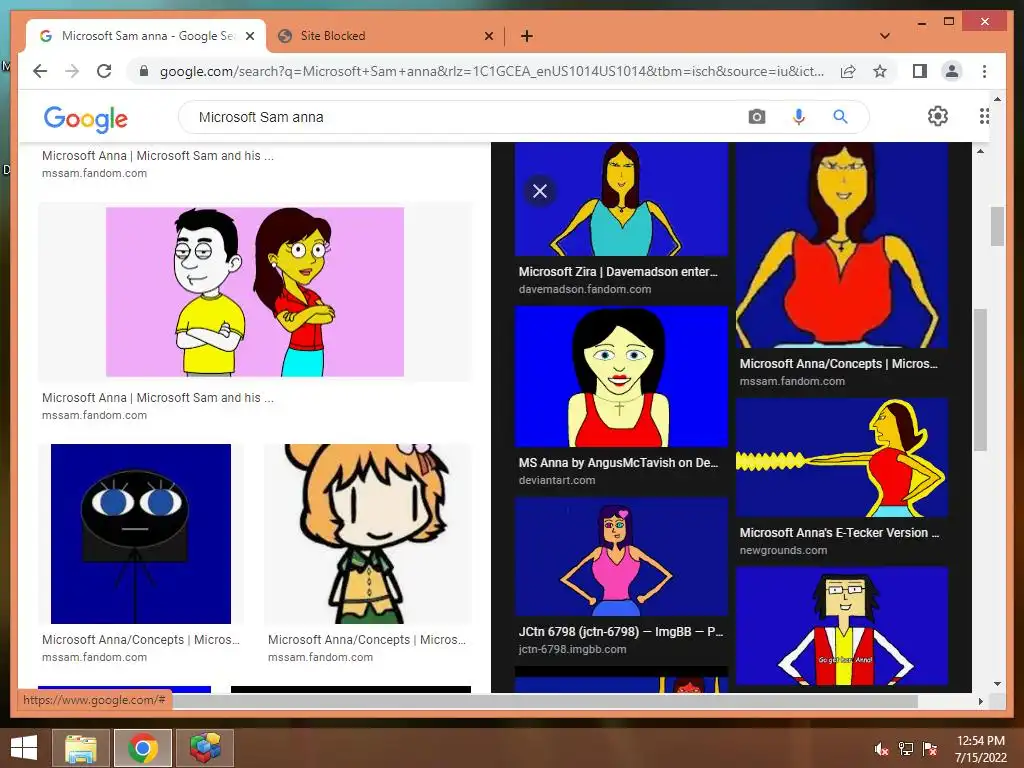Open the man in red vest image
The height and width of the screenshot is (768, 1024).
pos(842,626)
